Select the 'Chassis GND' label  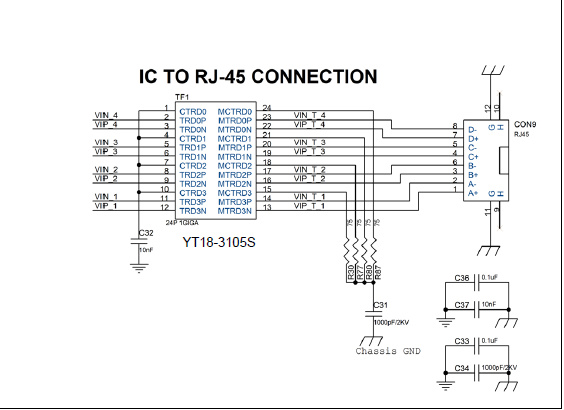pos(388,351)
